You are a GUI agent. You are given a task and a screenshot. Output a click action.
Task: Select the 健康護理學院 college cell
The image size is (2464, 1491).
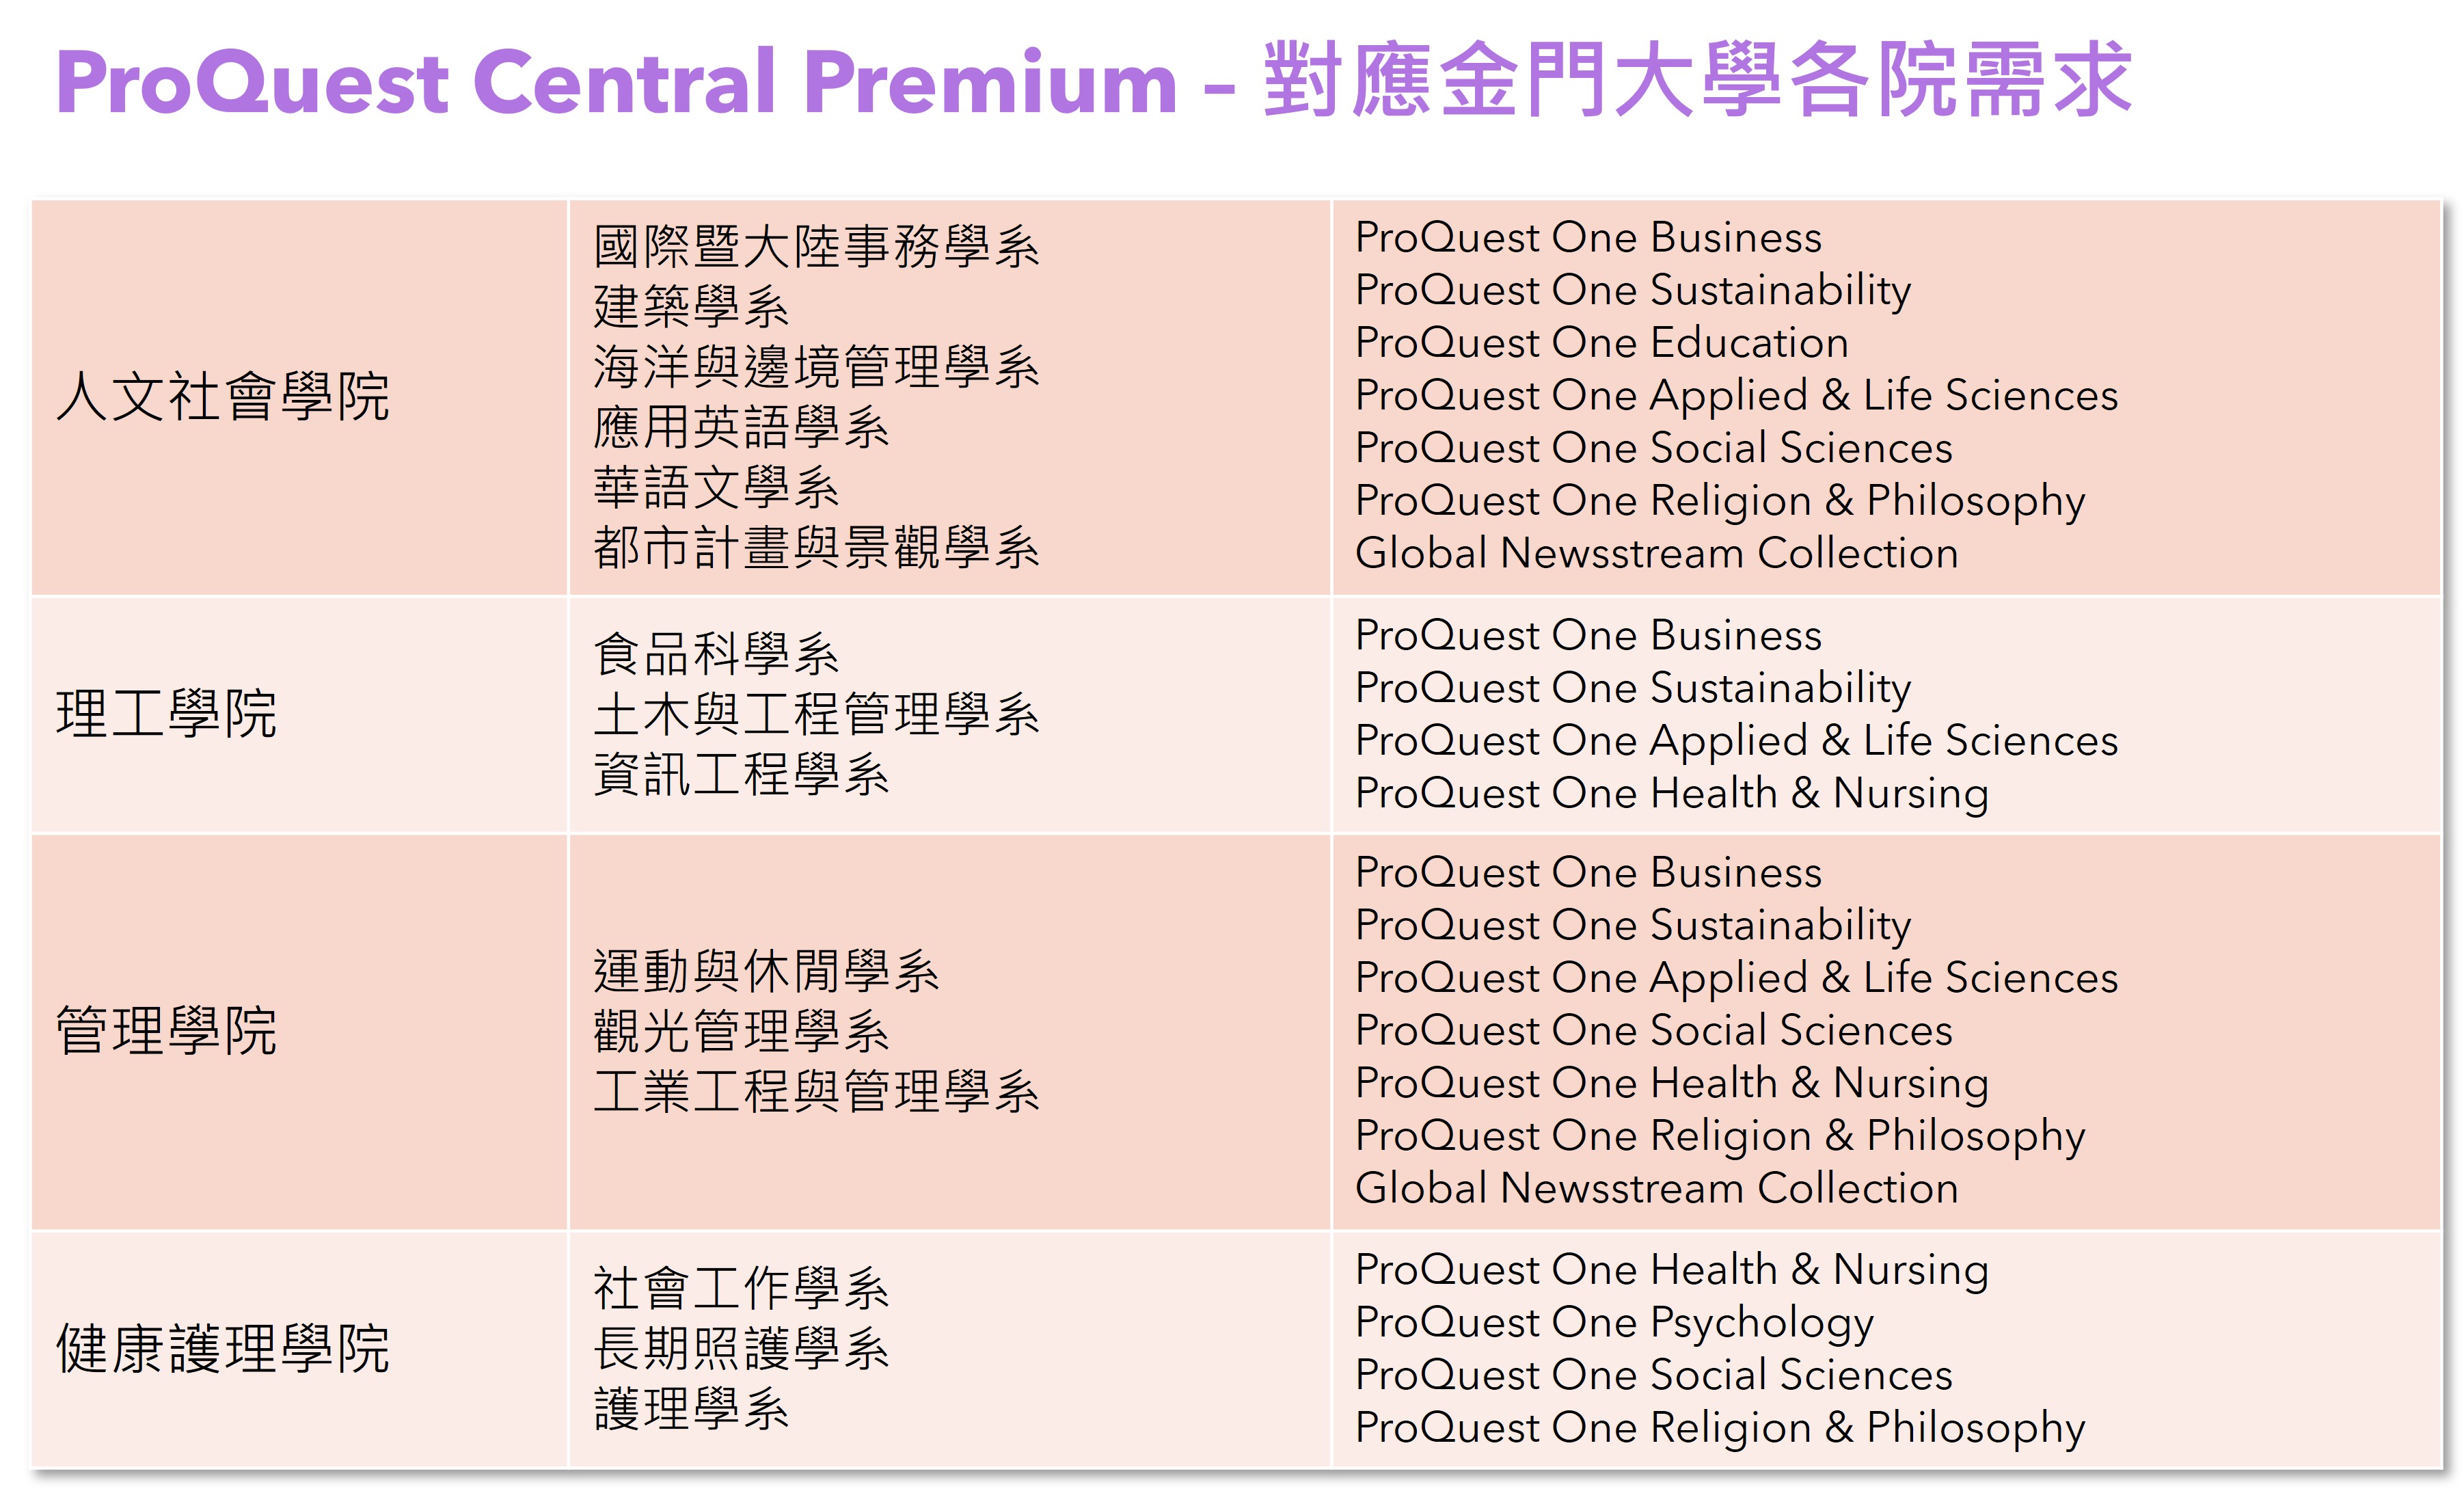coord(299,1349)
